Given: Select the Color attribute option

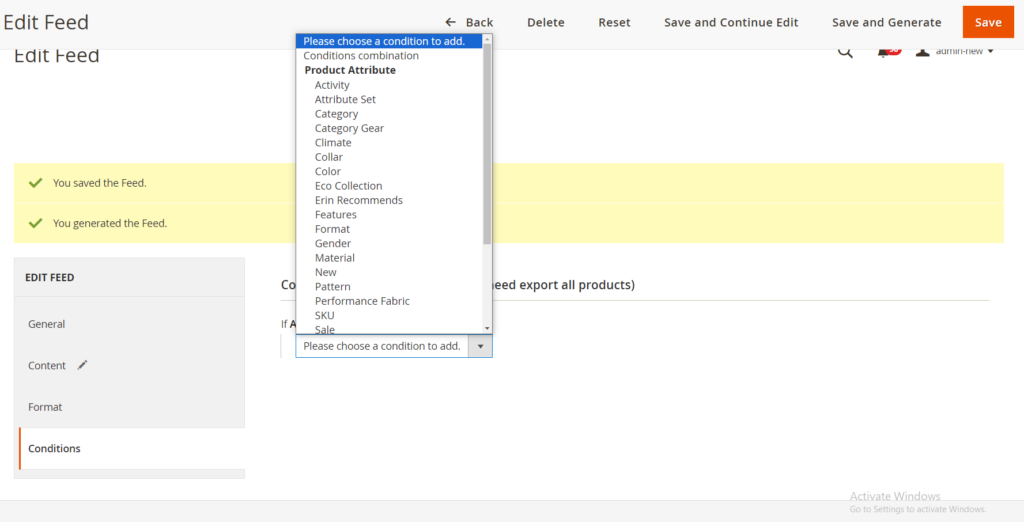Looking at the screenshot, I should click(328, 172).
